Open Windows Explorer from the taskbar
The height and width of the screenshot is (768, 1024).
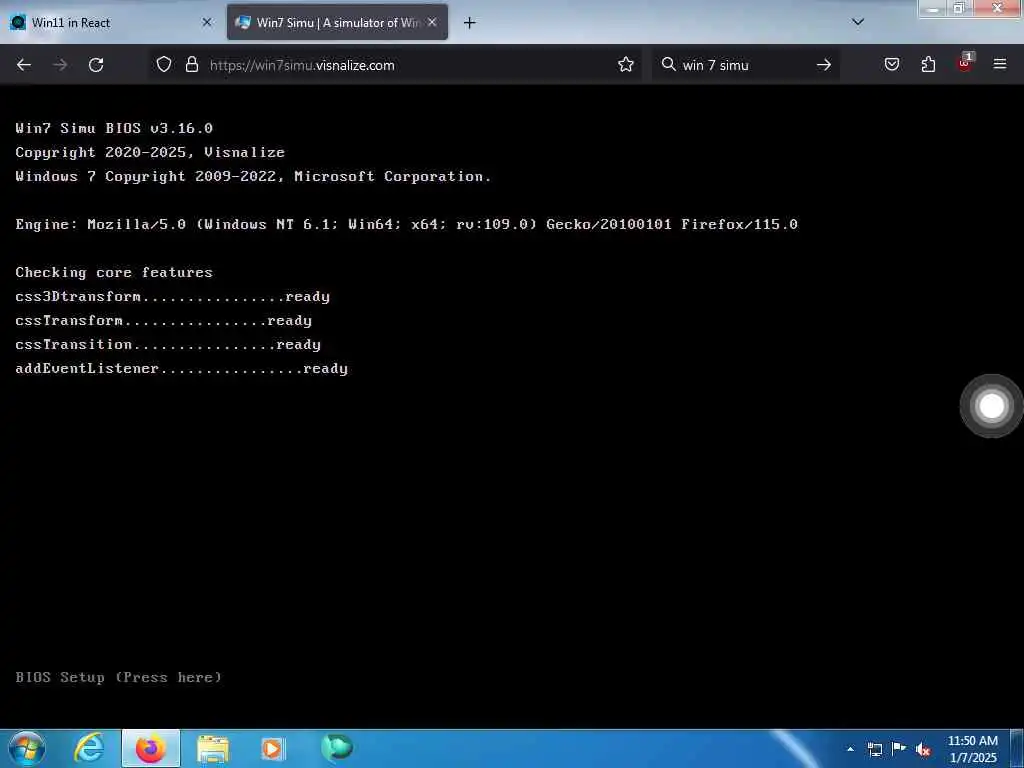(x=213, y=749)
